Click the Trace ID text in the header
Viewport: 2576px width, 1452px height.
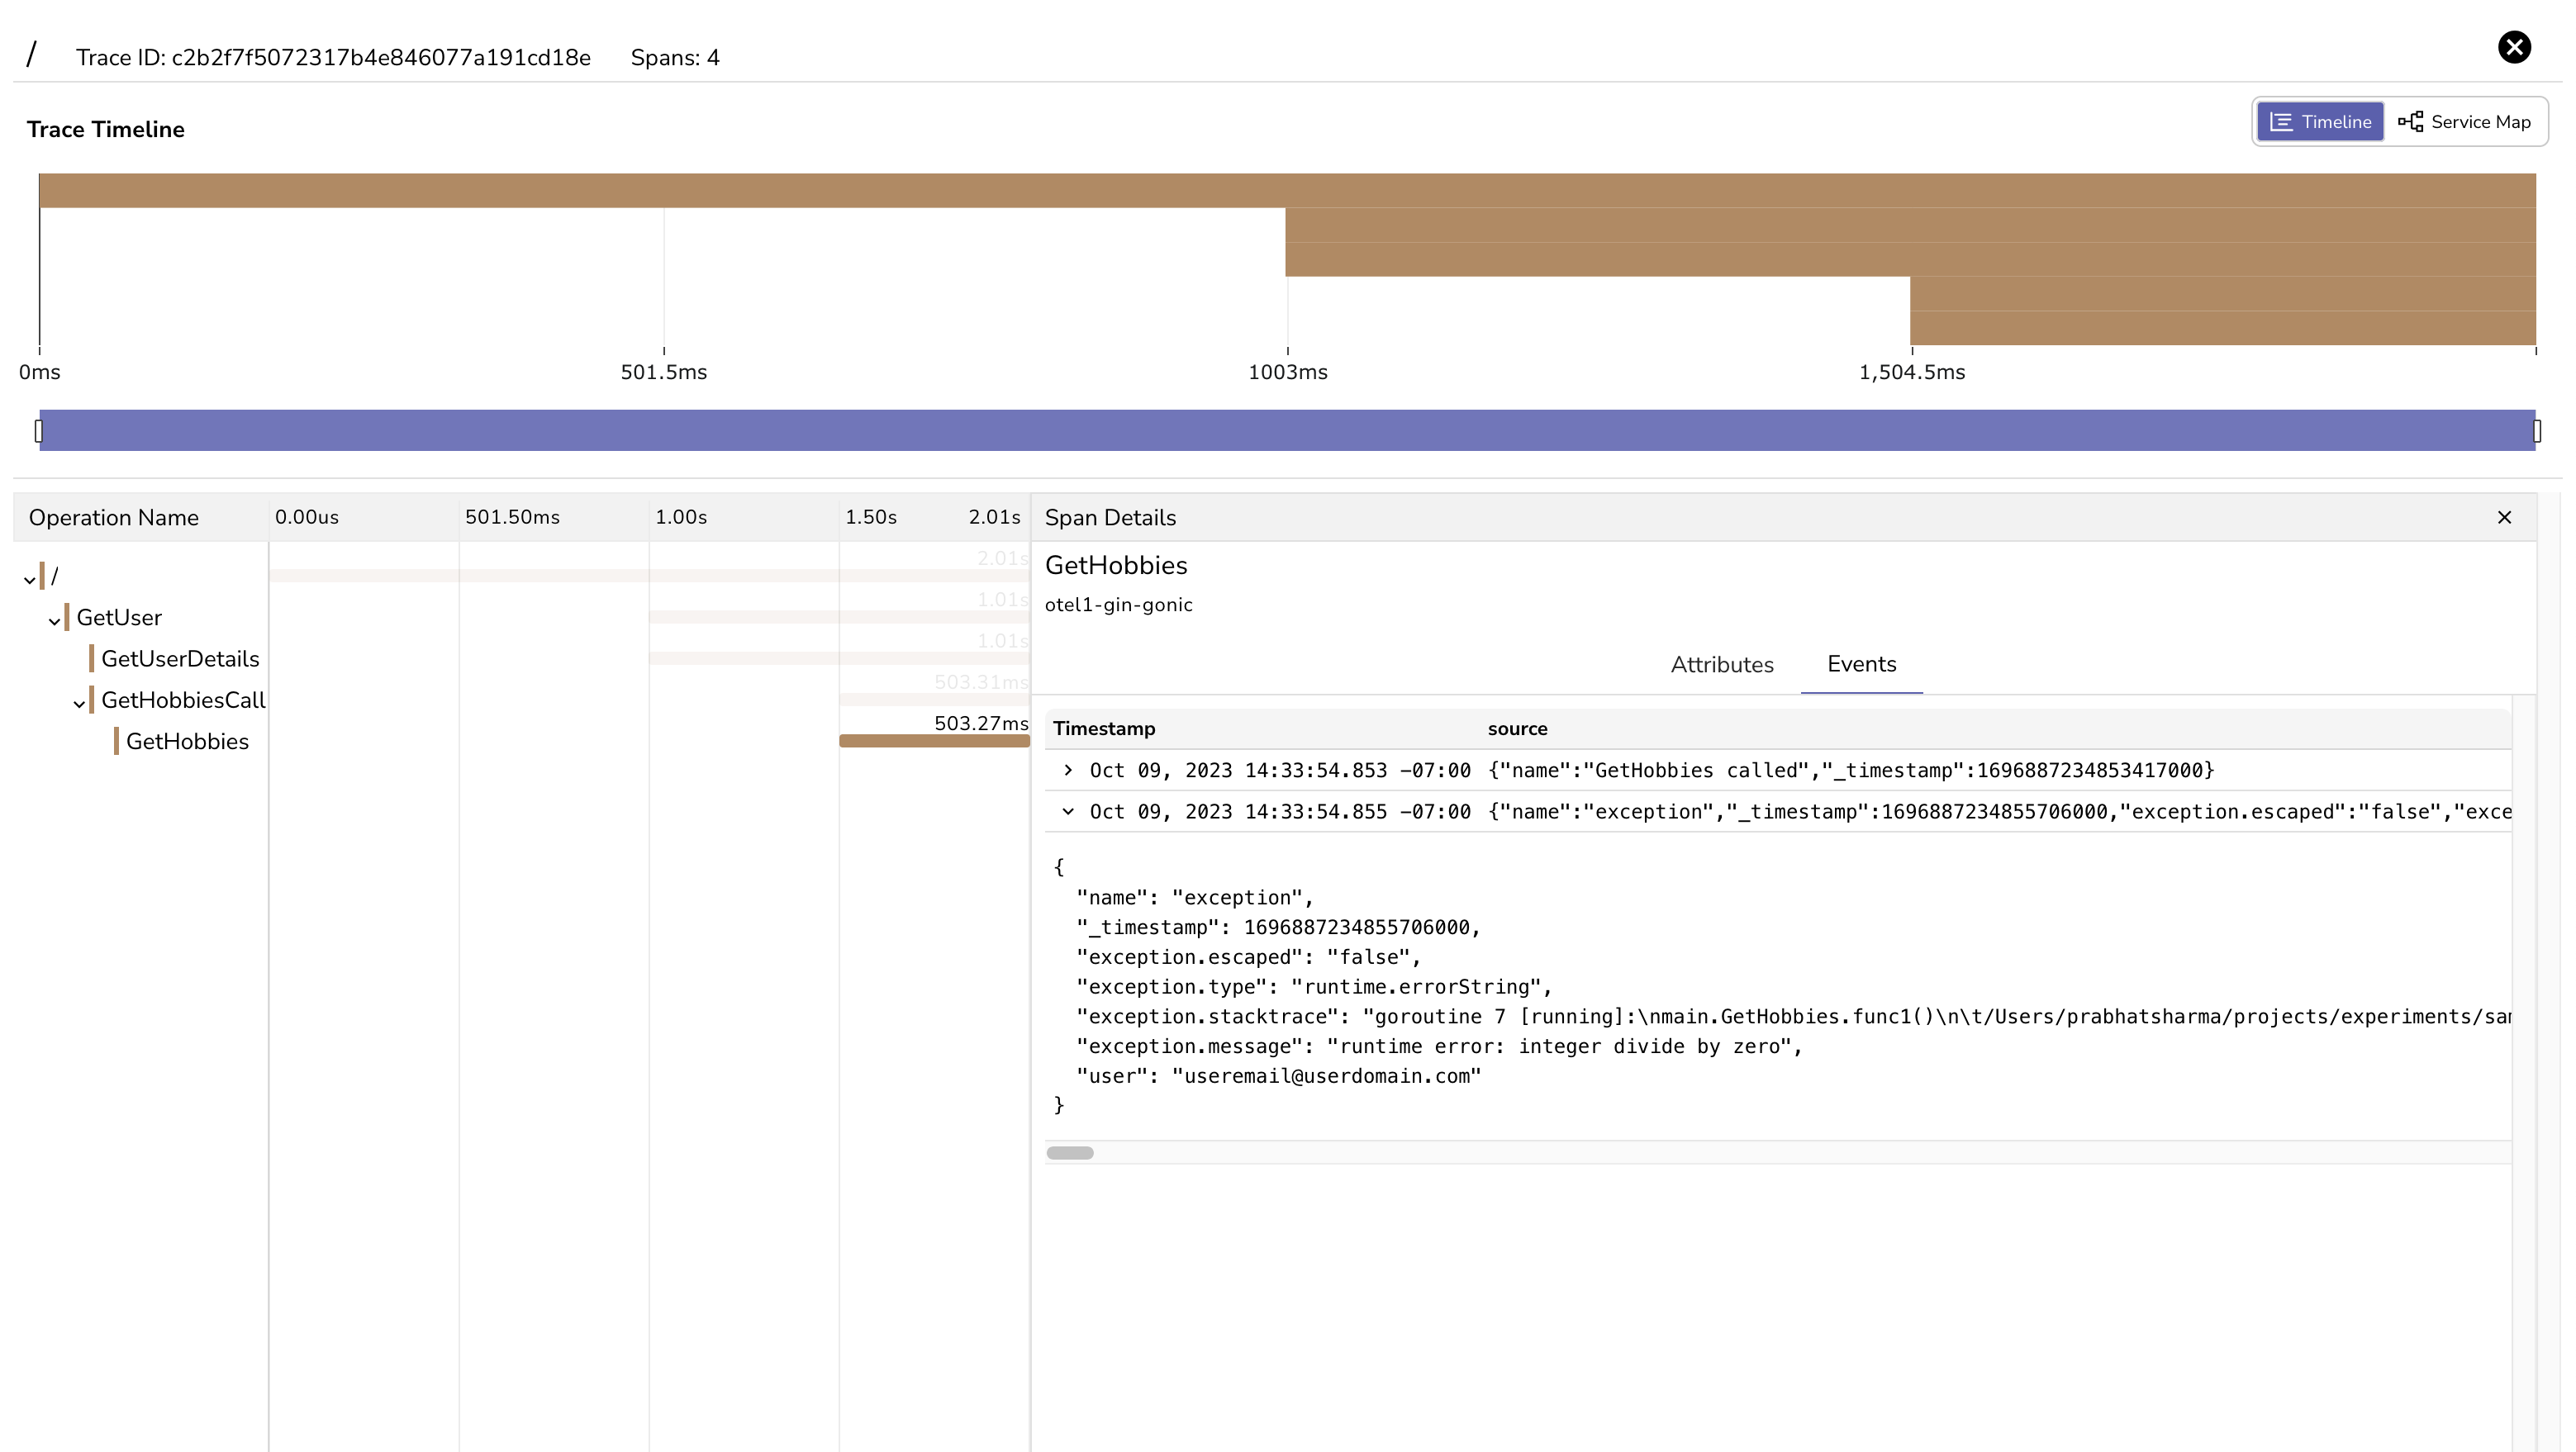334,57
